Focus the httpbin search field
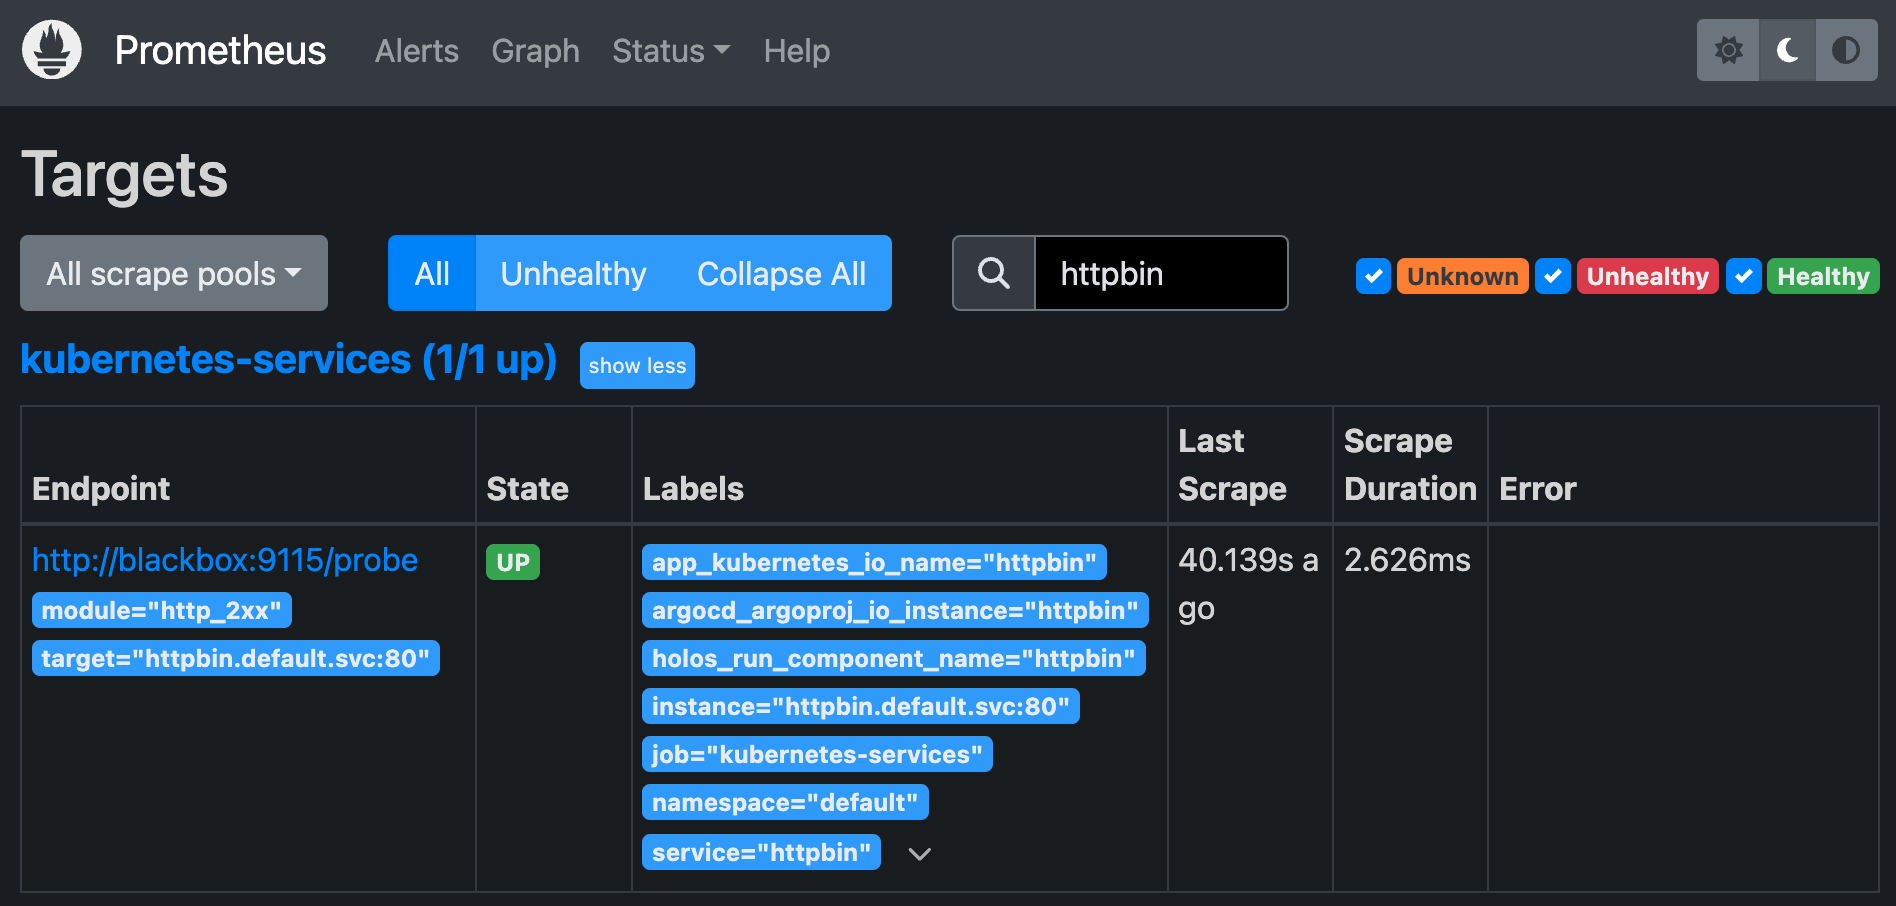The width and height of the screenshot is (1896, 906). click(1161, 273)
